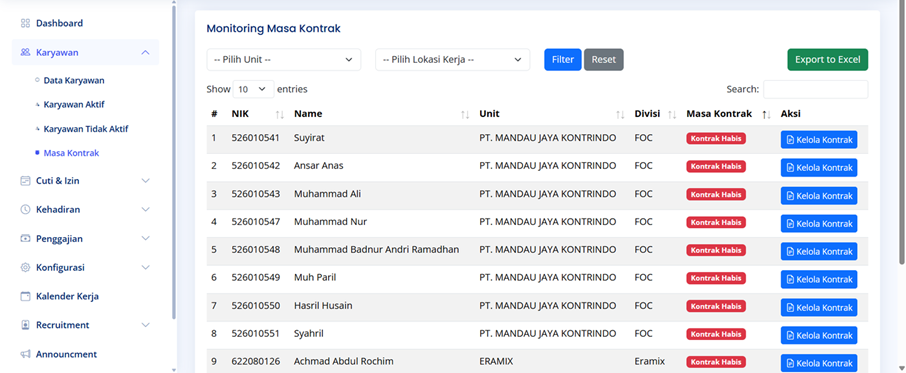Image resolution: width=906 pixels, height=373 pixels.
Task: Expand the Recruitment menu chevron
Action: coord(146,325)
